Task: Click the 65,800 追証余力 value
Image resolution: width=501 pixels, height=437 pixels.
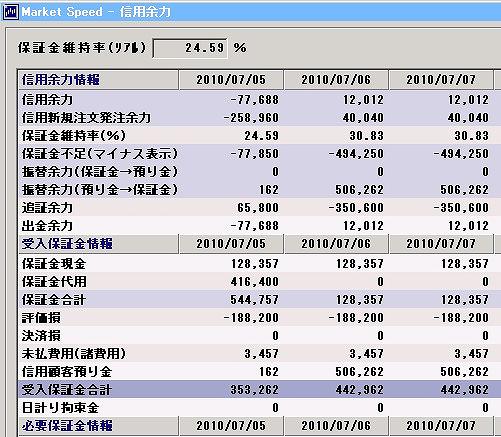Action: tap(258, 208)
